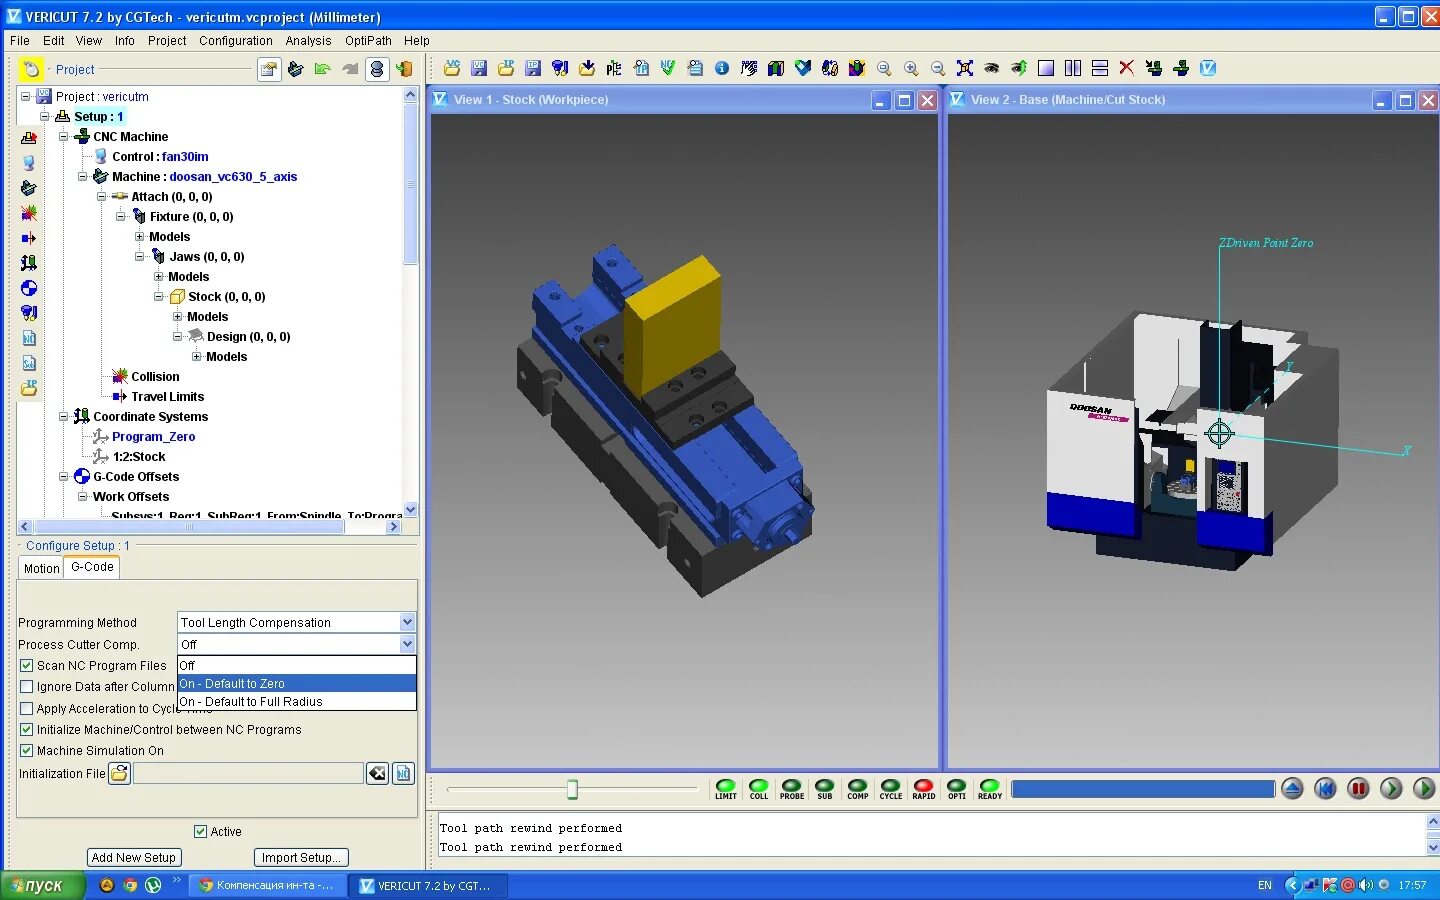Click the Coordinate Systems icon in left sidebar
The height and width of the screenshot is (900, 1440).
click(29, 263)
